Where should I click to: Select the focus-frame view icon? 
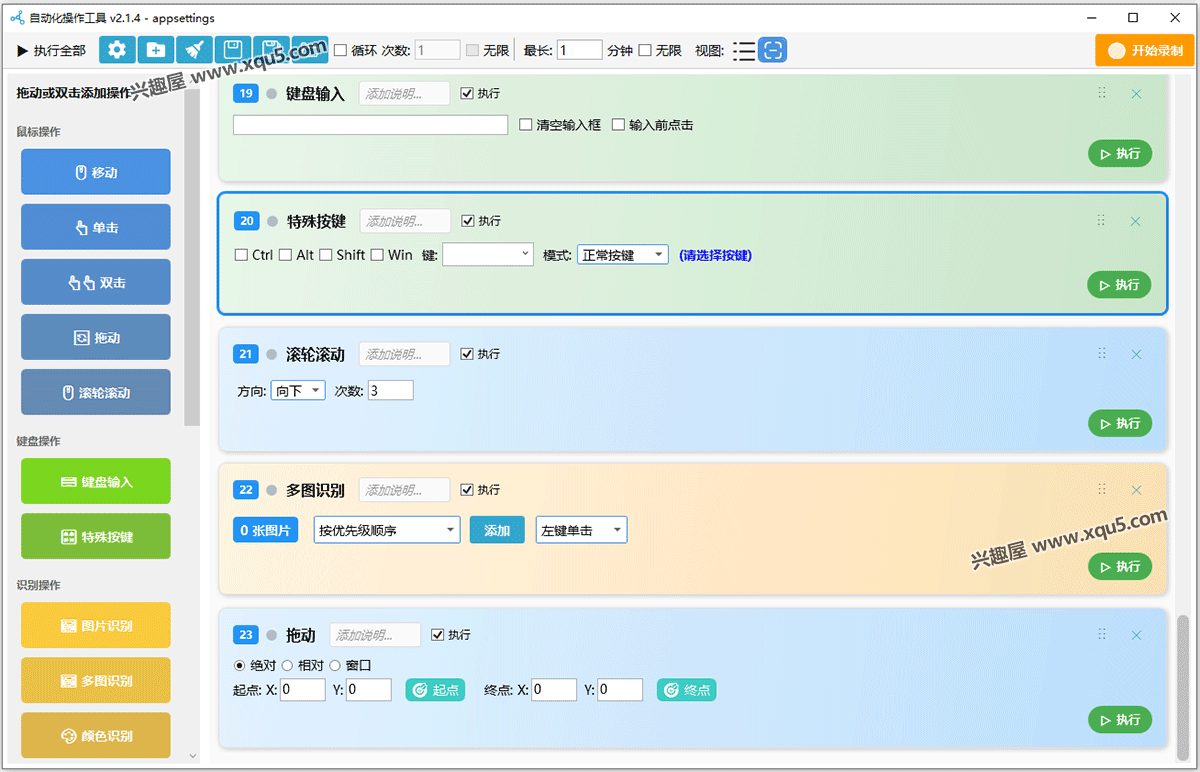tap(773, 50)
